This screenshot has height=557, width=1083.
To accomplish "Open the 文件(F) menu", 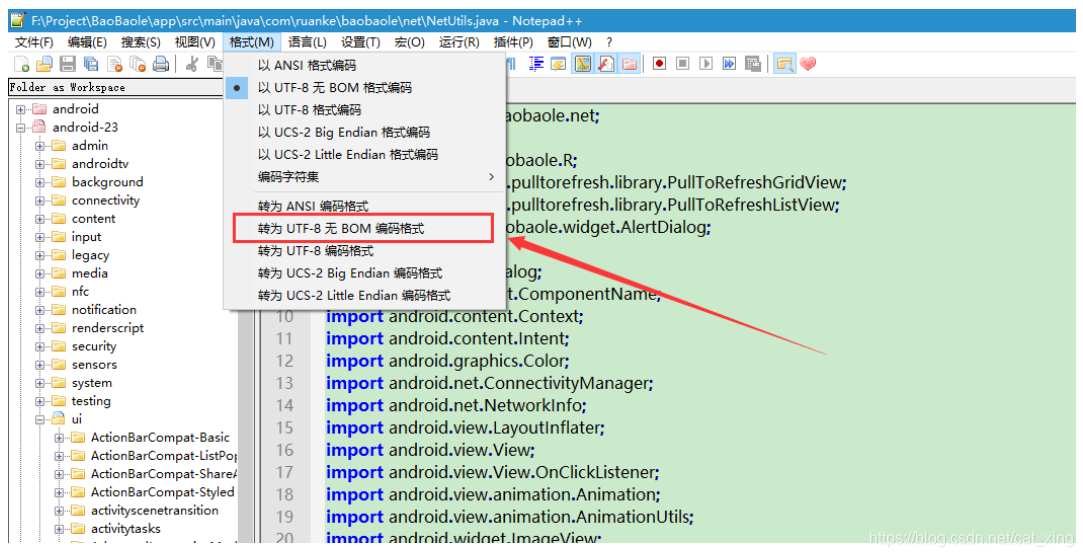I will [34, 42].
